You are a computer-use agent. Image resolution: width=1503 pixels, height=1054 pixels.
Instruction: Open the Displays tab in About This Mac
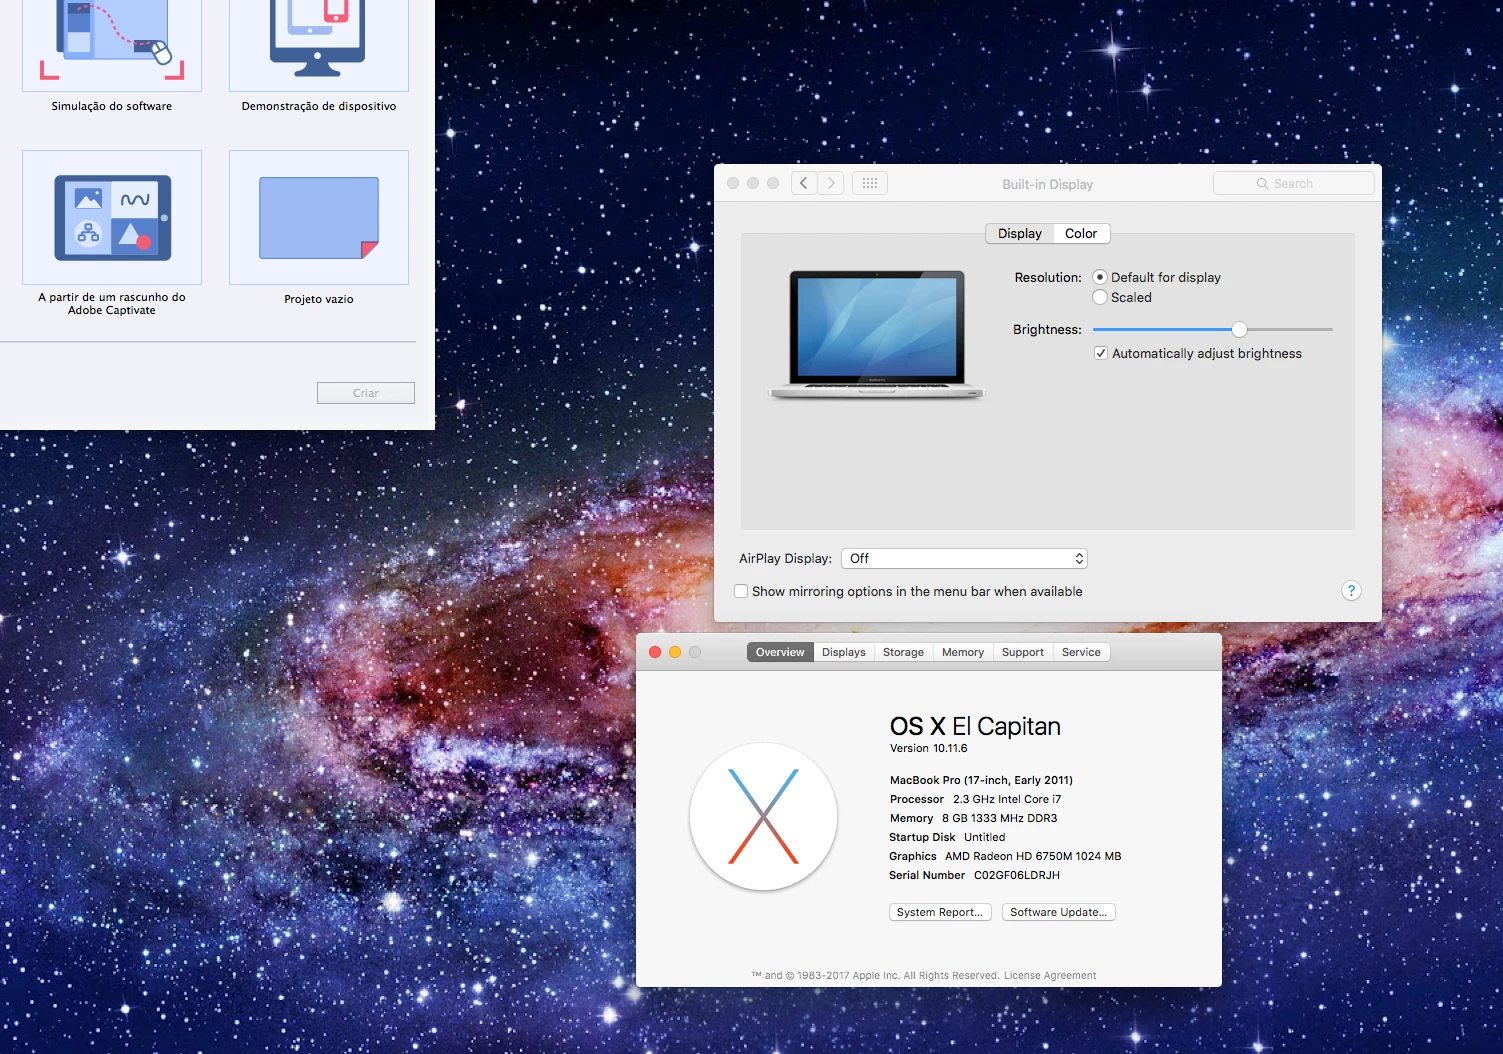point(844,652)
